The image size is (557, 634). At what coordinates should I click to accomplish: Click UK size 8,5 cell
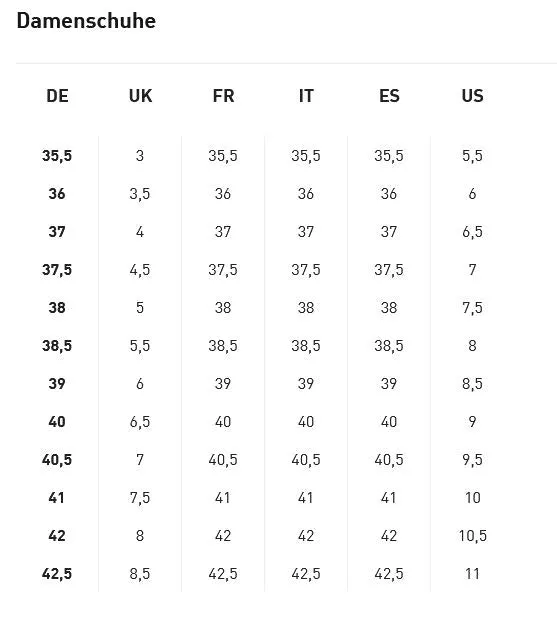coord(140,574)
